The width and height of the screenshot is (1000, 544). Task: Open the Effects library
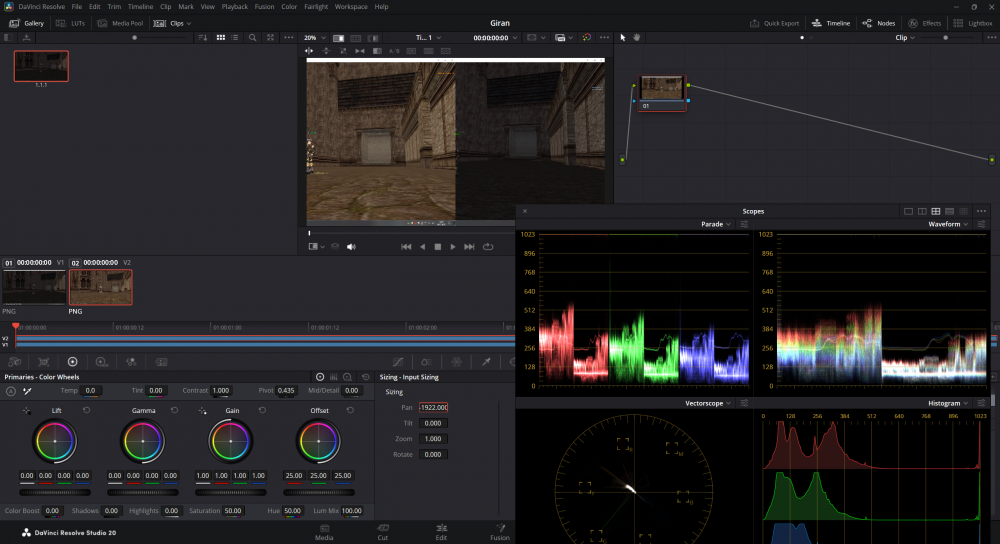(x=924, y=23)
